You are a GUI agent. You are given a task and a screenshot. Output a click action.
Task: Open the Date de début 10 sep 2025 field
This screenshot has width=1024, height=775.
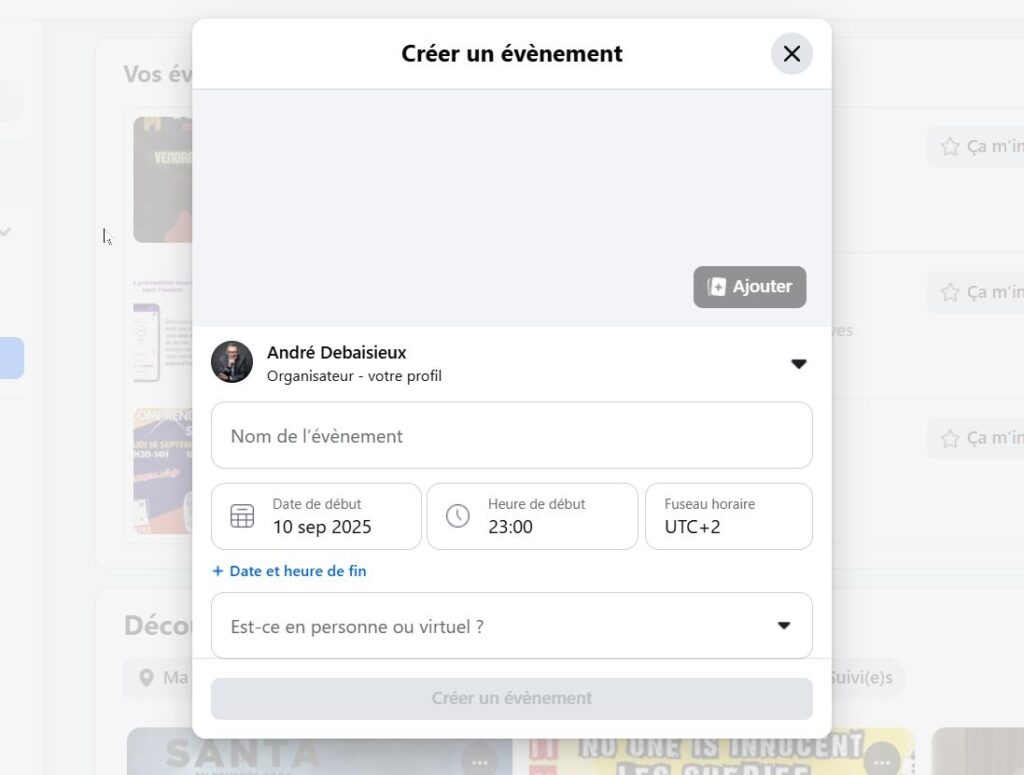[x=316, y=516]
